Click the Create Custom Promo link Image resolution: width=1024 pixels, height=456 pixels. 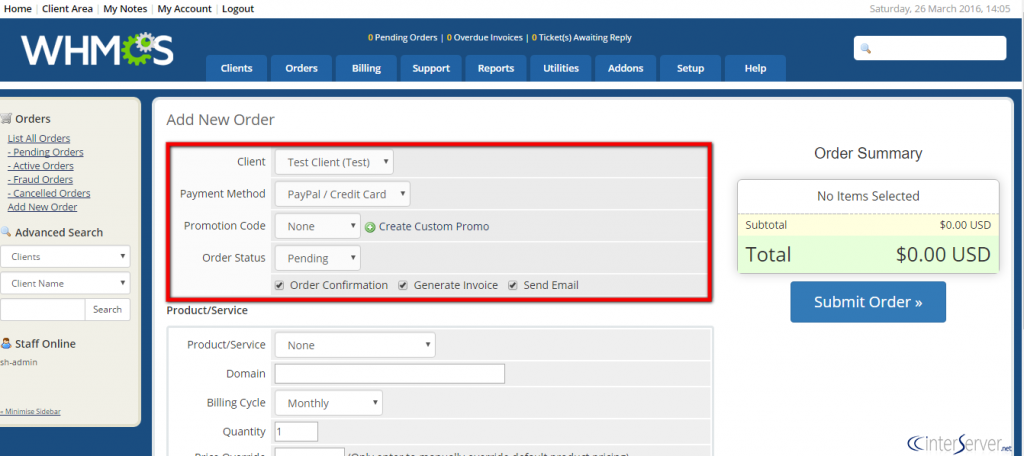click(434, 227)
